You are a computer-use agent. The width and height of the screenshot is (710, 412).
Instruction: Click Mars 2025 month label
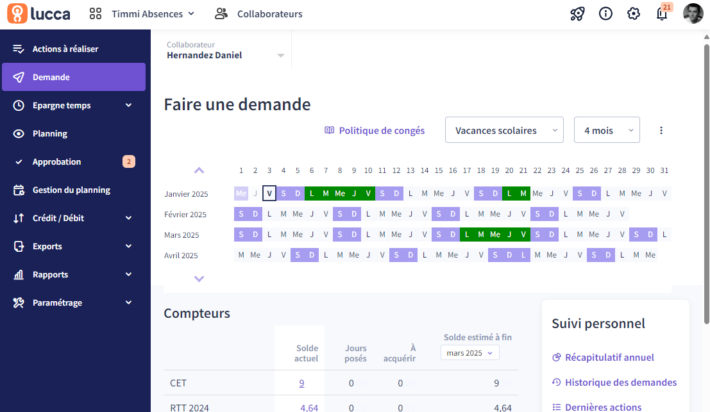[x=182, y=235]
